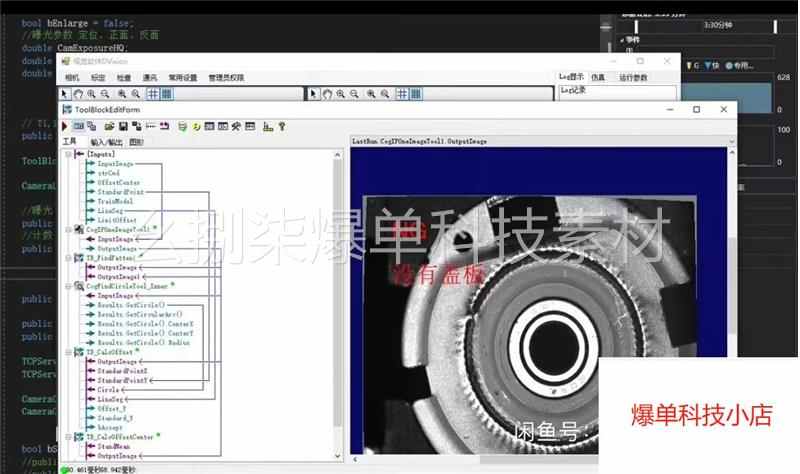Click the red arrow reset icon in ToolBlock toolbar
Image resolution: width=800 pixels, height=474 pixels.
pyautogui.click(x=164, y=126)
